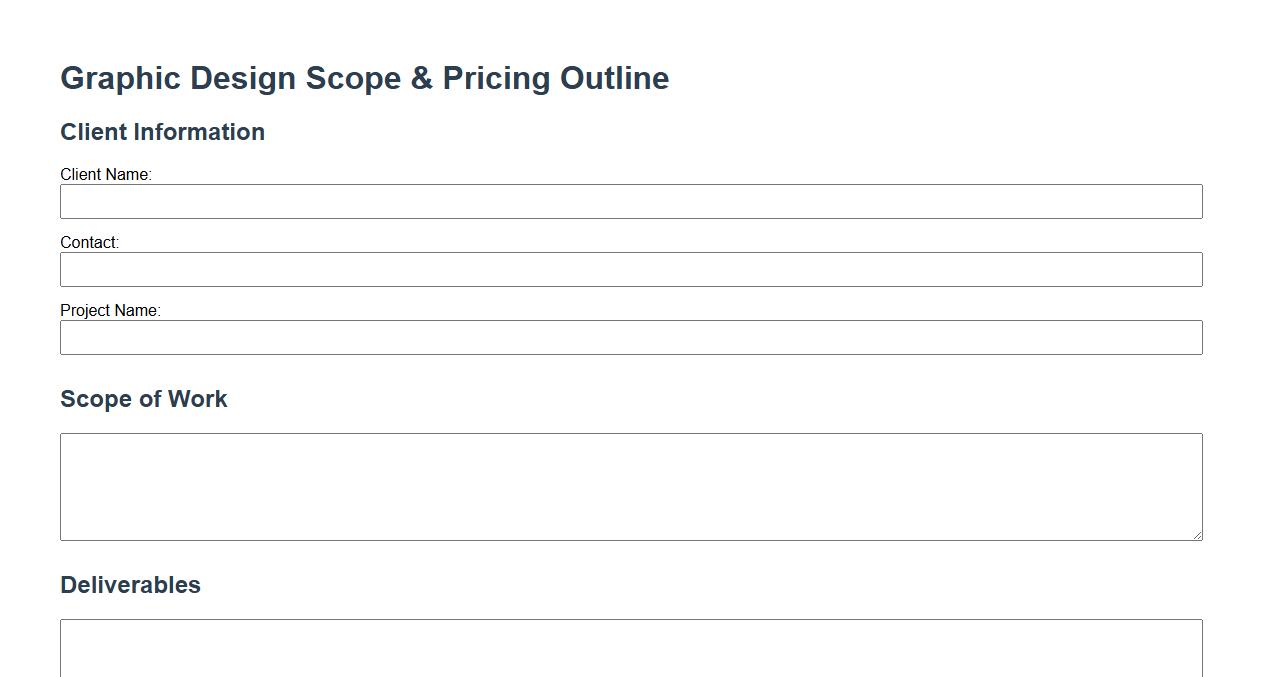
Task: Click the 'Client Information' section heading
Action: (162, 132)
